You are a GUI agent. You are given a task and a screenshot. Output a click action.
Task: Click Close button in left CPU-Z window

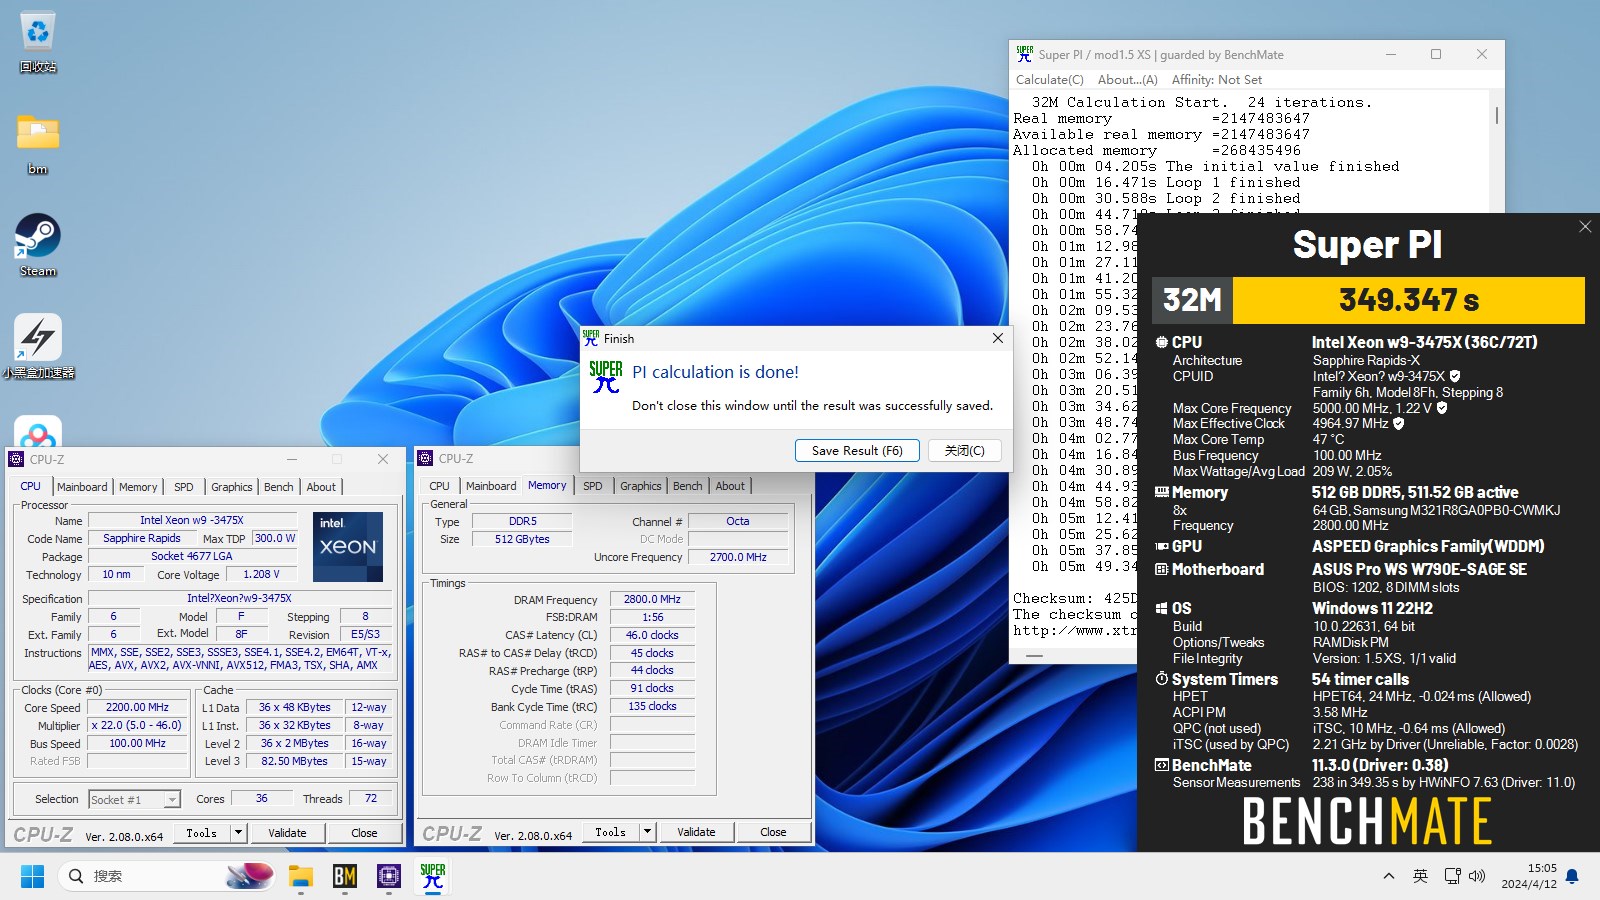[364, 833]
